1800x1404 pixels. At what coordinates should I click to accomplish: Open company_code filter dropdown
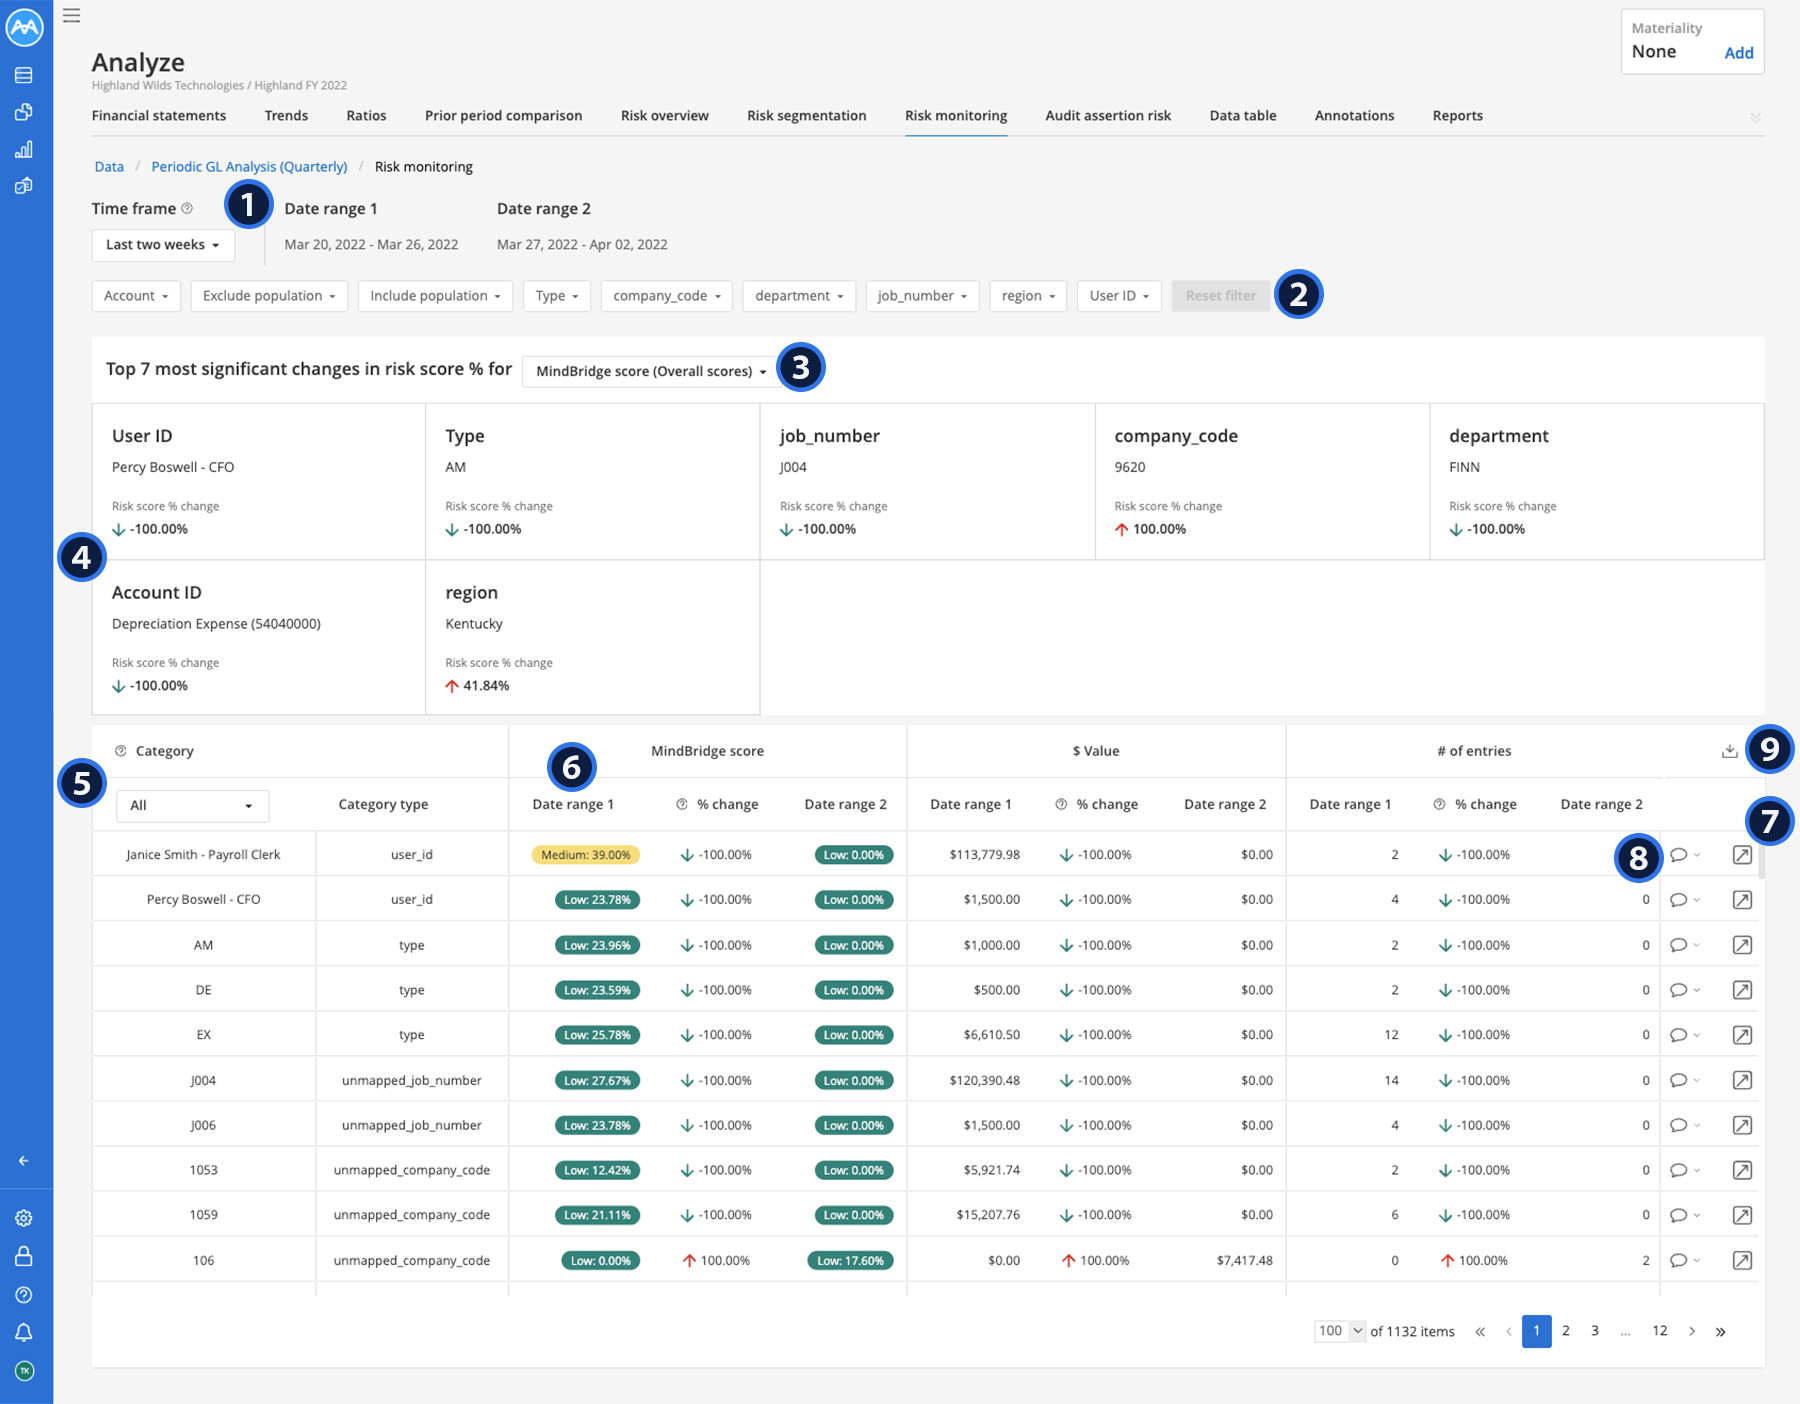[667, 296]
